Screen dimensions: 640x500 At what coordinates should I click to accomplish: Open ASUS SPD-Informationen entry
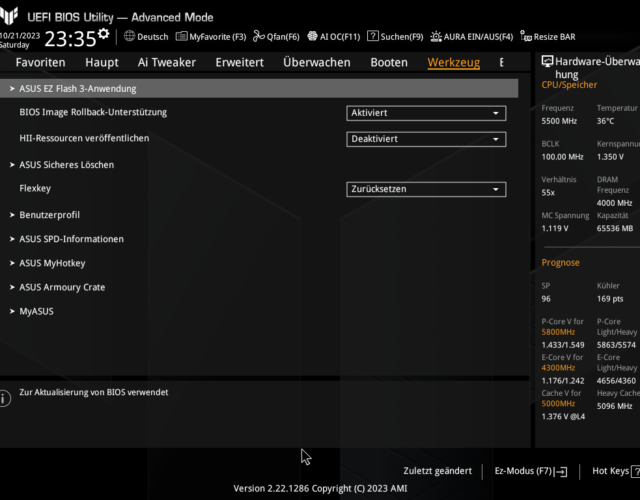71,239
